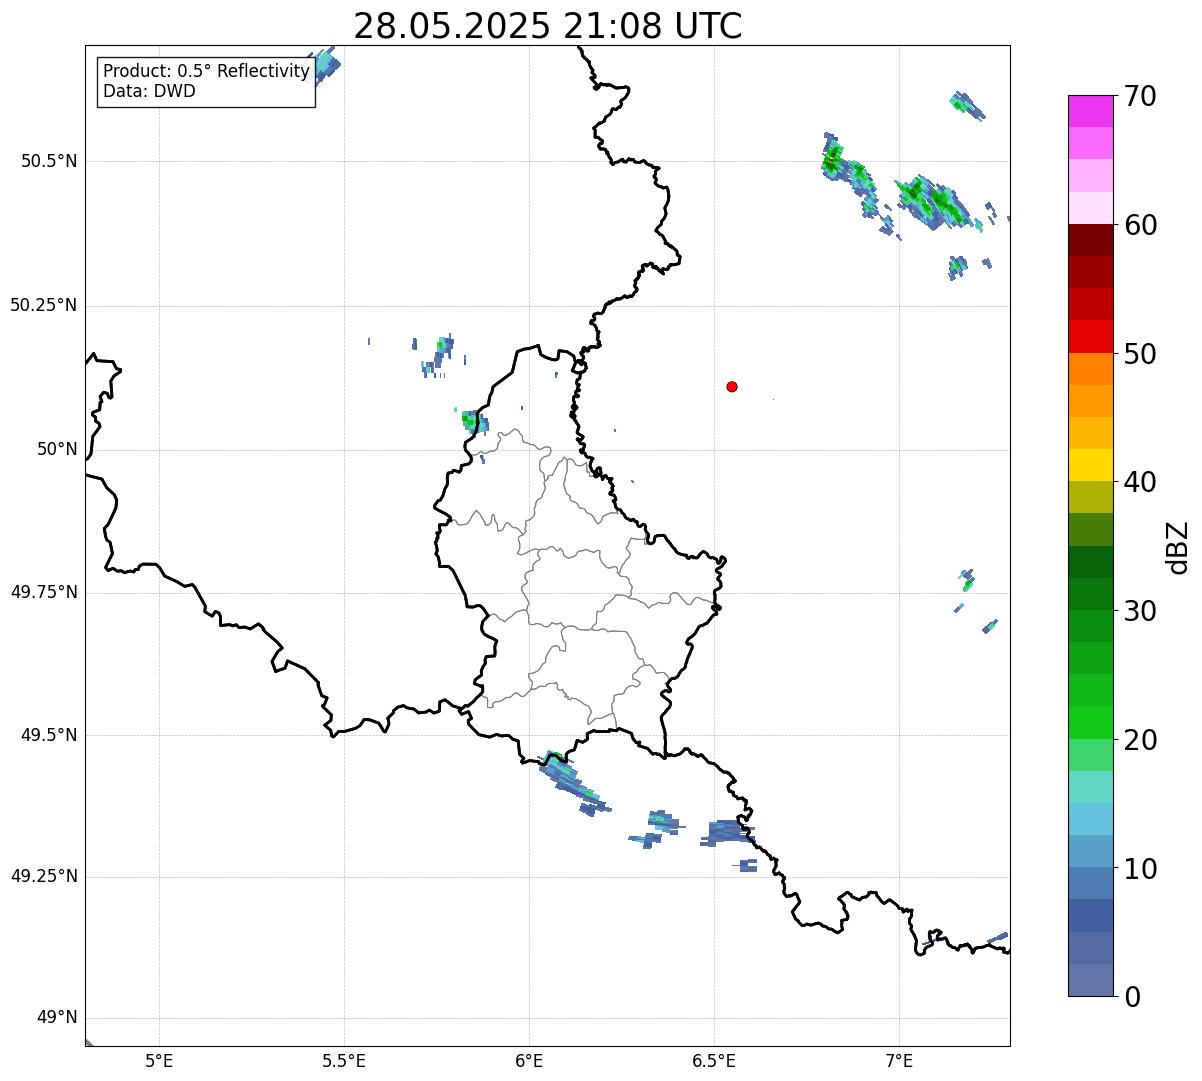Image resolution: width=1202 pixels, height=1081 pixels.
Task: Click the '49.5°N' latitude label
Action: (48, 735)
